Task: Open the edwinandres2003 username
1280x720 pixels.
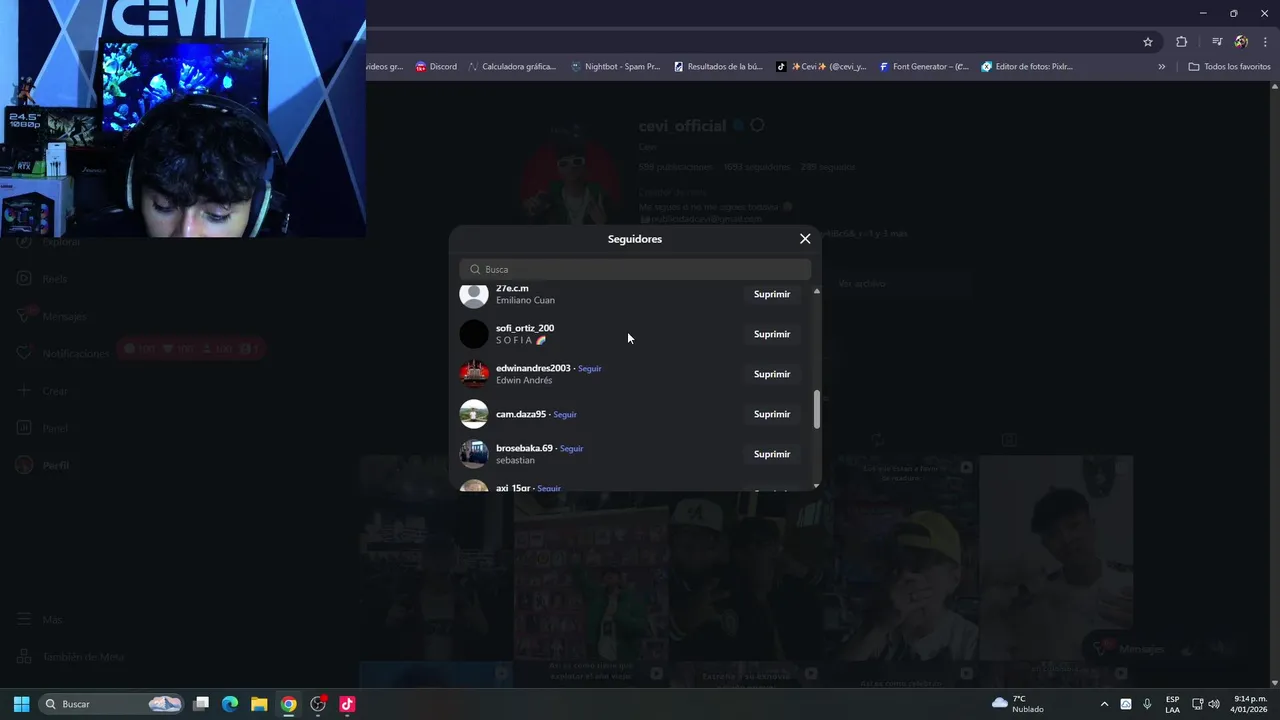Action: pos(533,368)
